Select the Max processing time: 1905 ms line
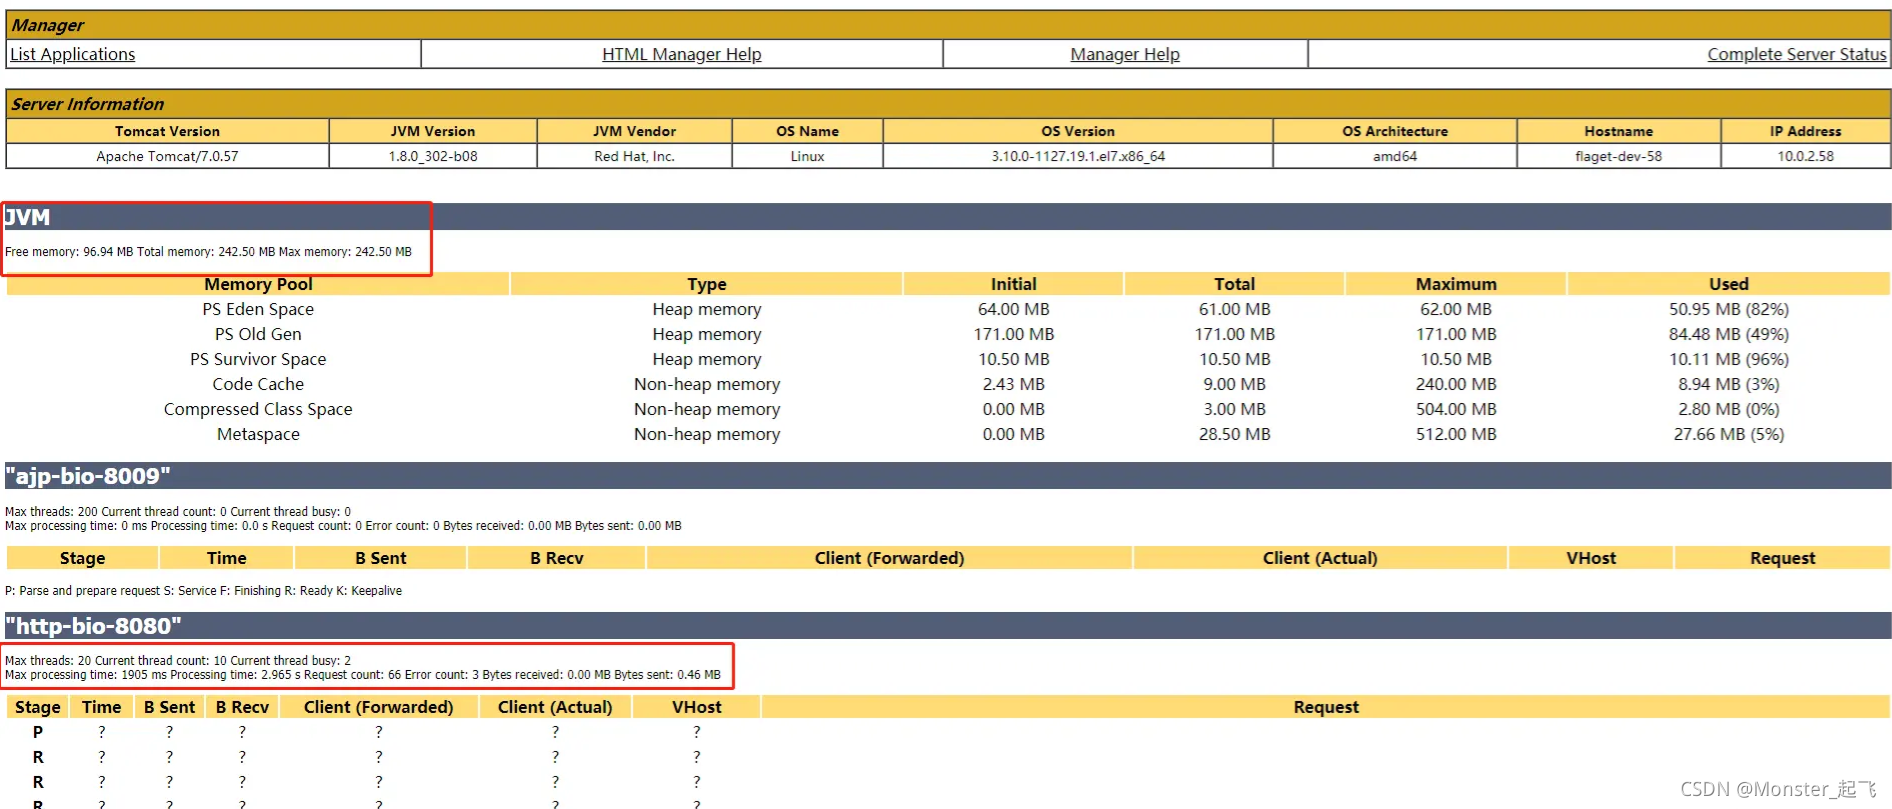This screenshot has height=809, width=1892. (362, 675)
